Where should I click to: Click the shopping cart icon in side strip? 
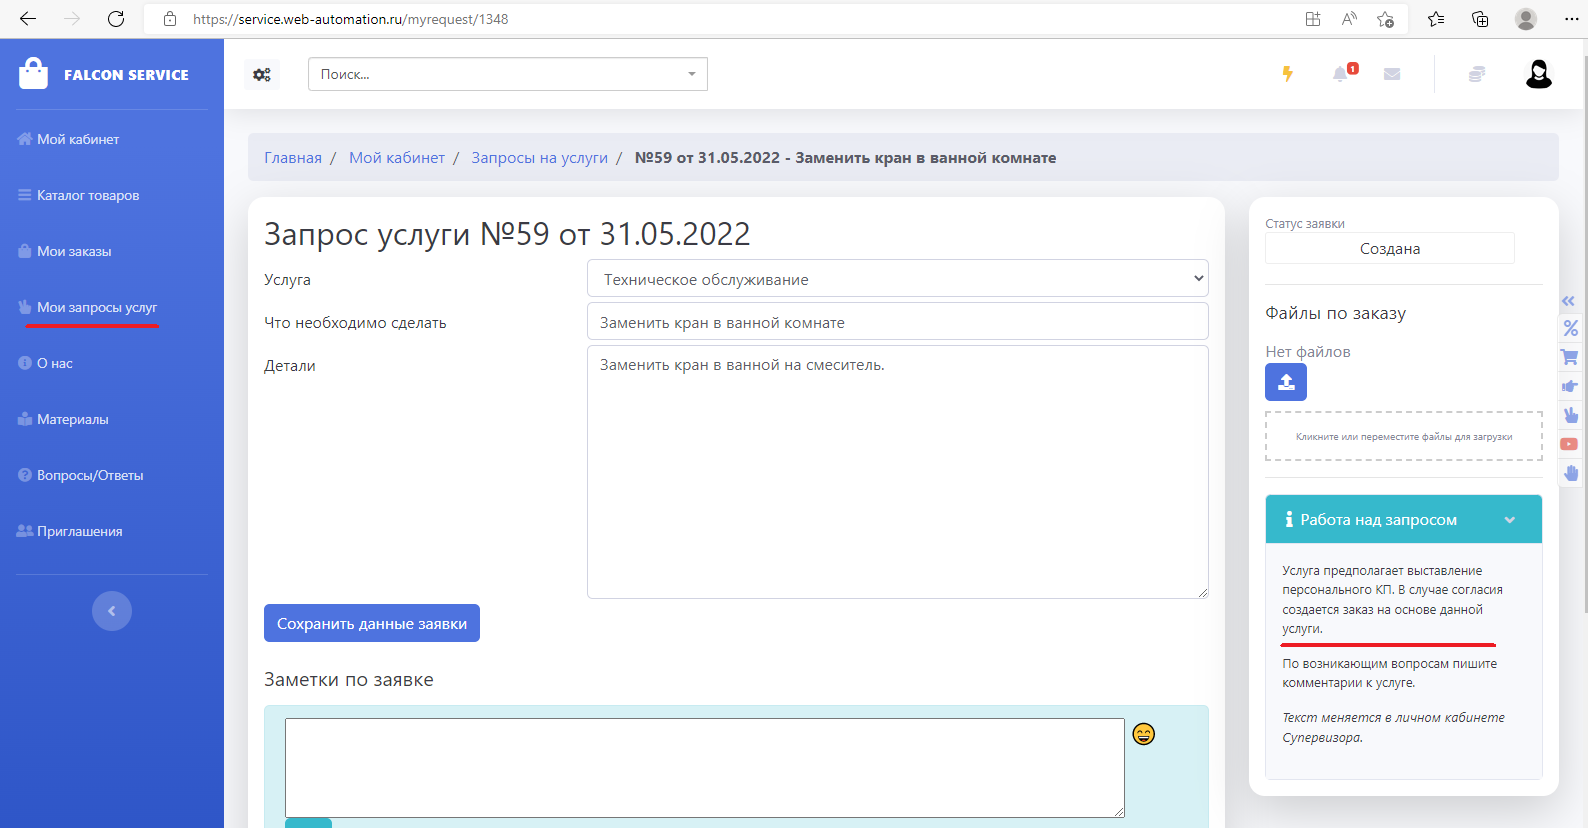(1570, 356)
